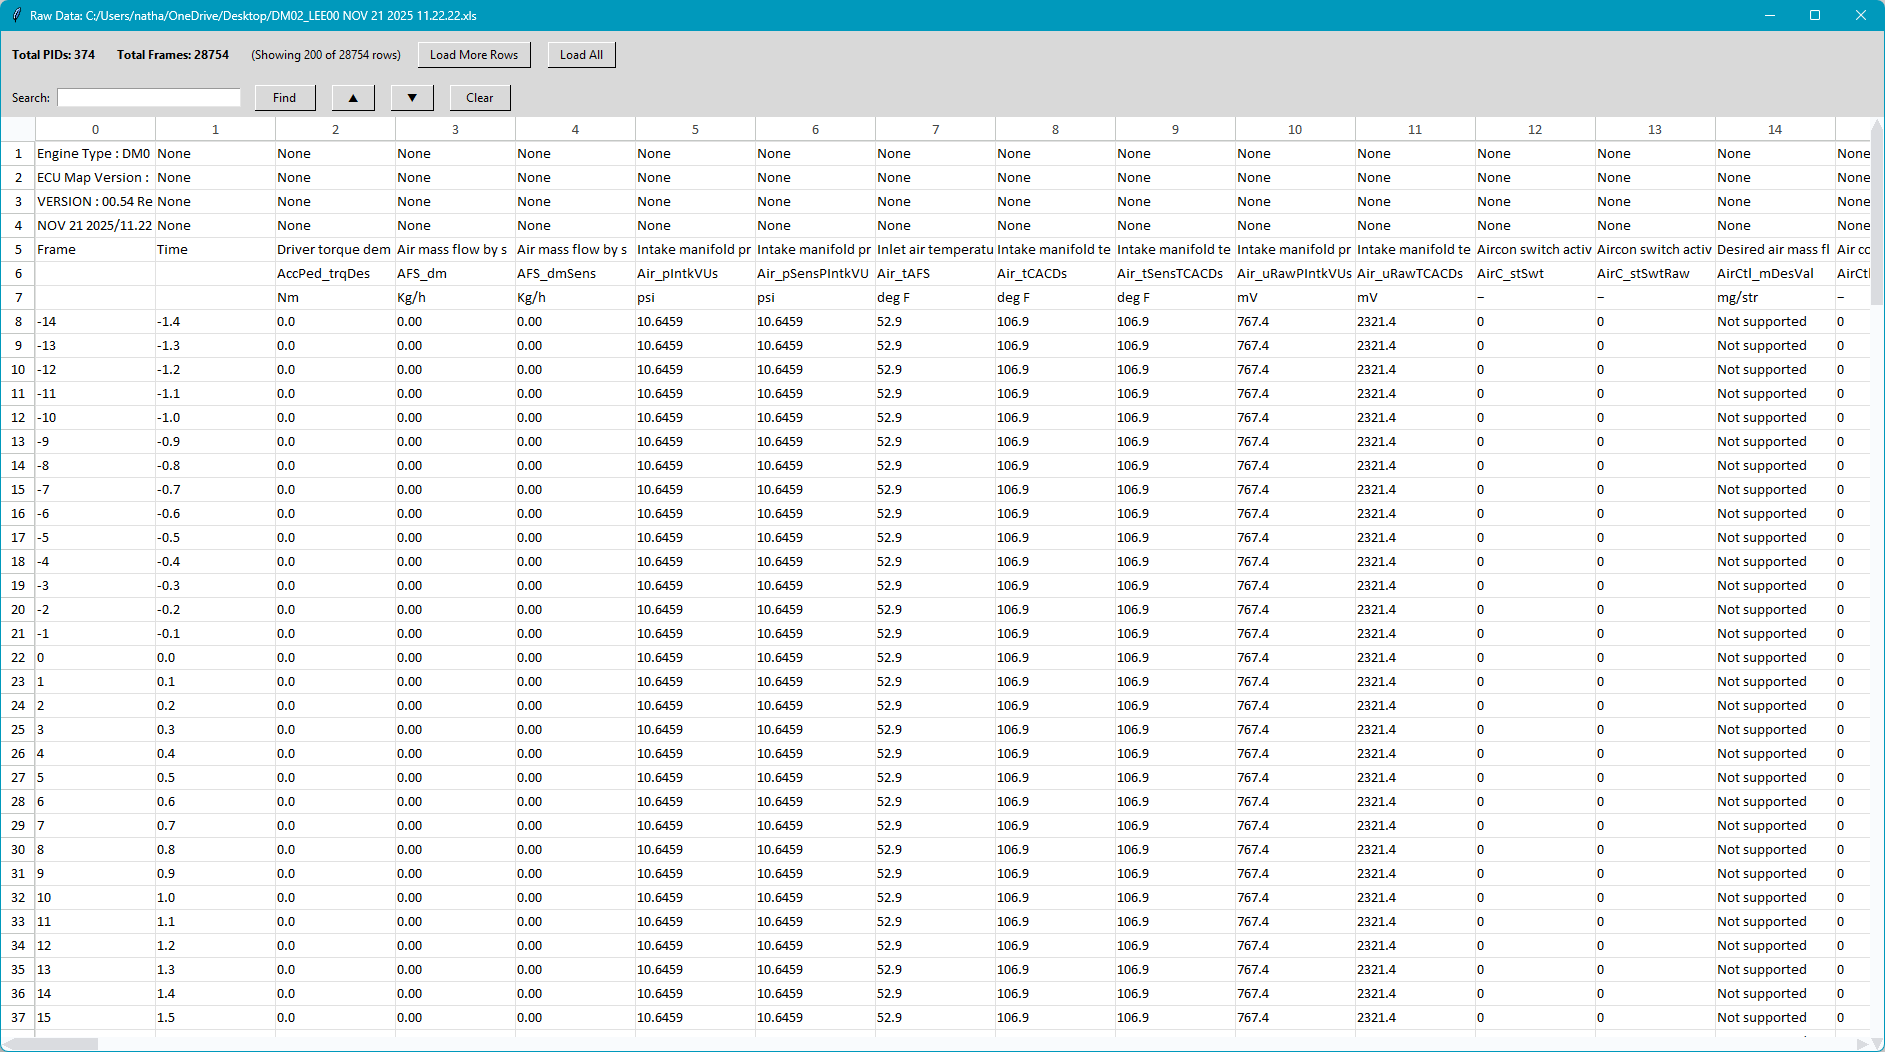Click the 'ECU Map Version :' cell
The image size is (1885, 1052).
95,178
